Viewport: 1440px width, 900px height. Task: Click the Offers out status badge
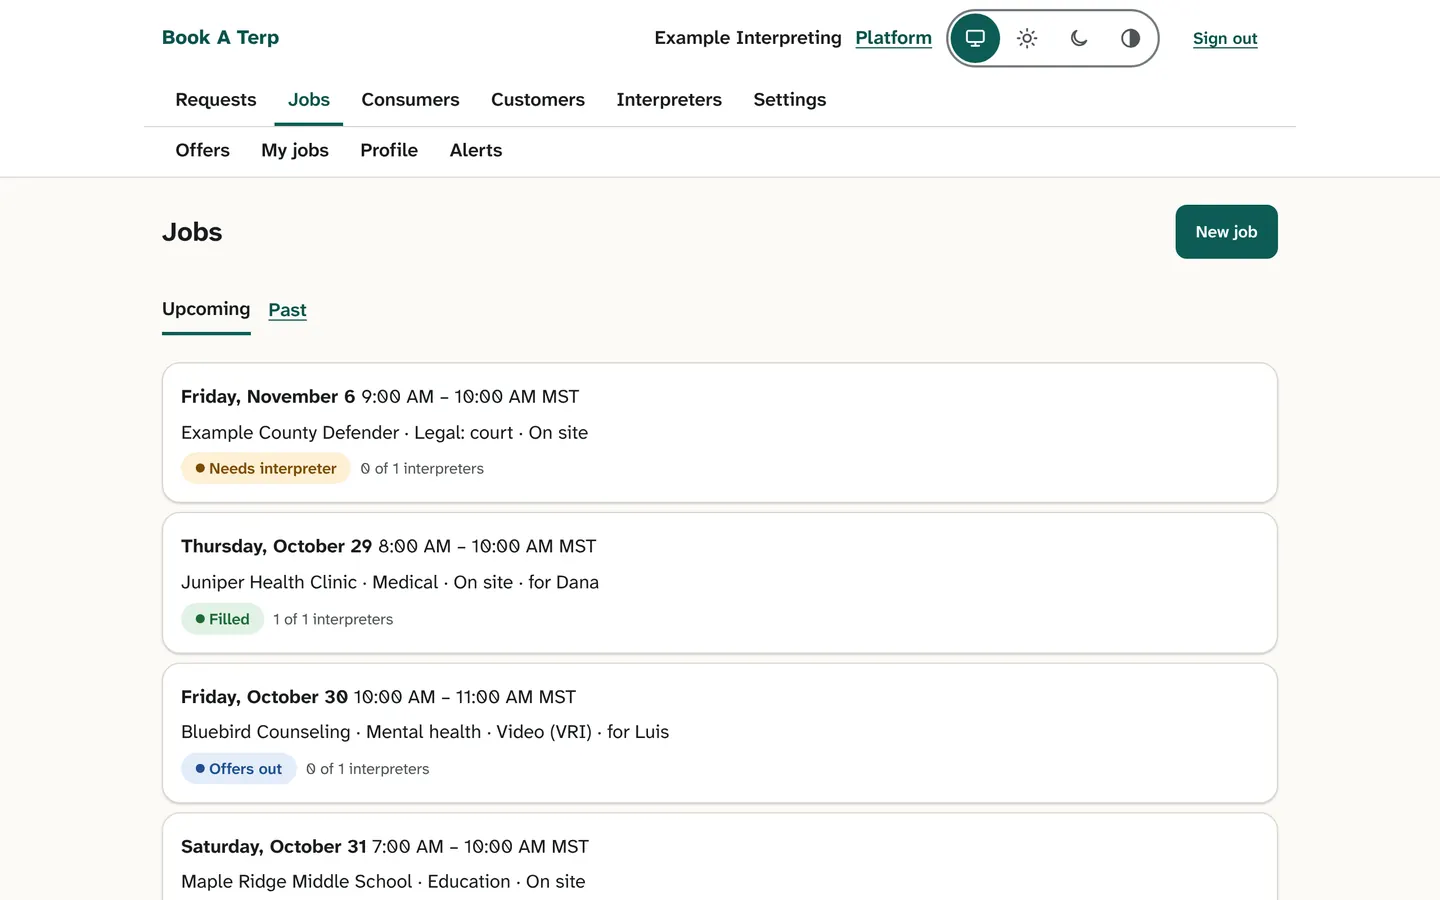click(238, 769)
